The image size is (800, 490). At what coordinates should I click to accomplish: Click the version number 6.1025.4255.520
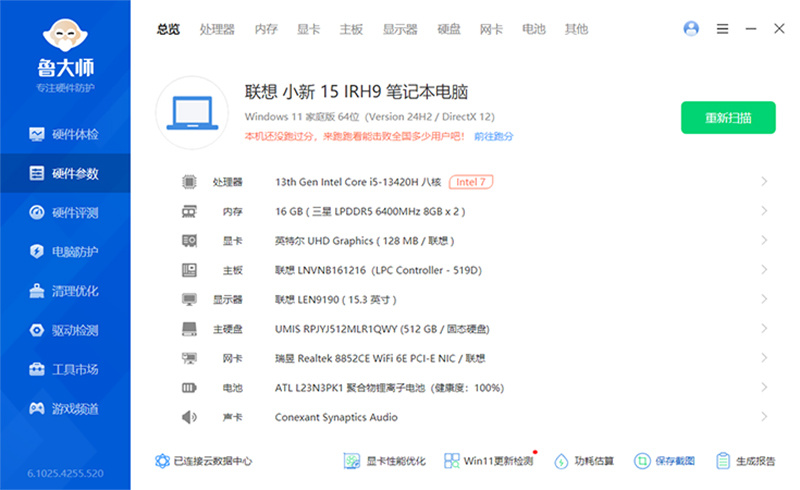[65, 474]
